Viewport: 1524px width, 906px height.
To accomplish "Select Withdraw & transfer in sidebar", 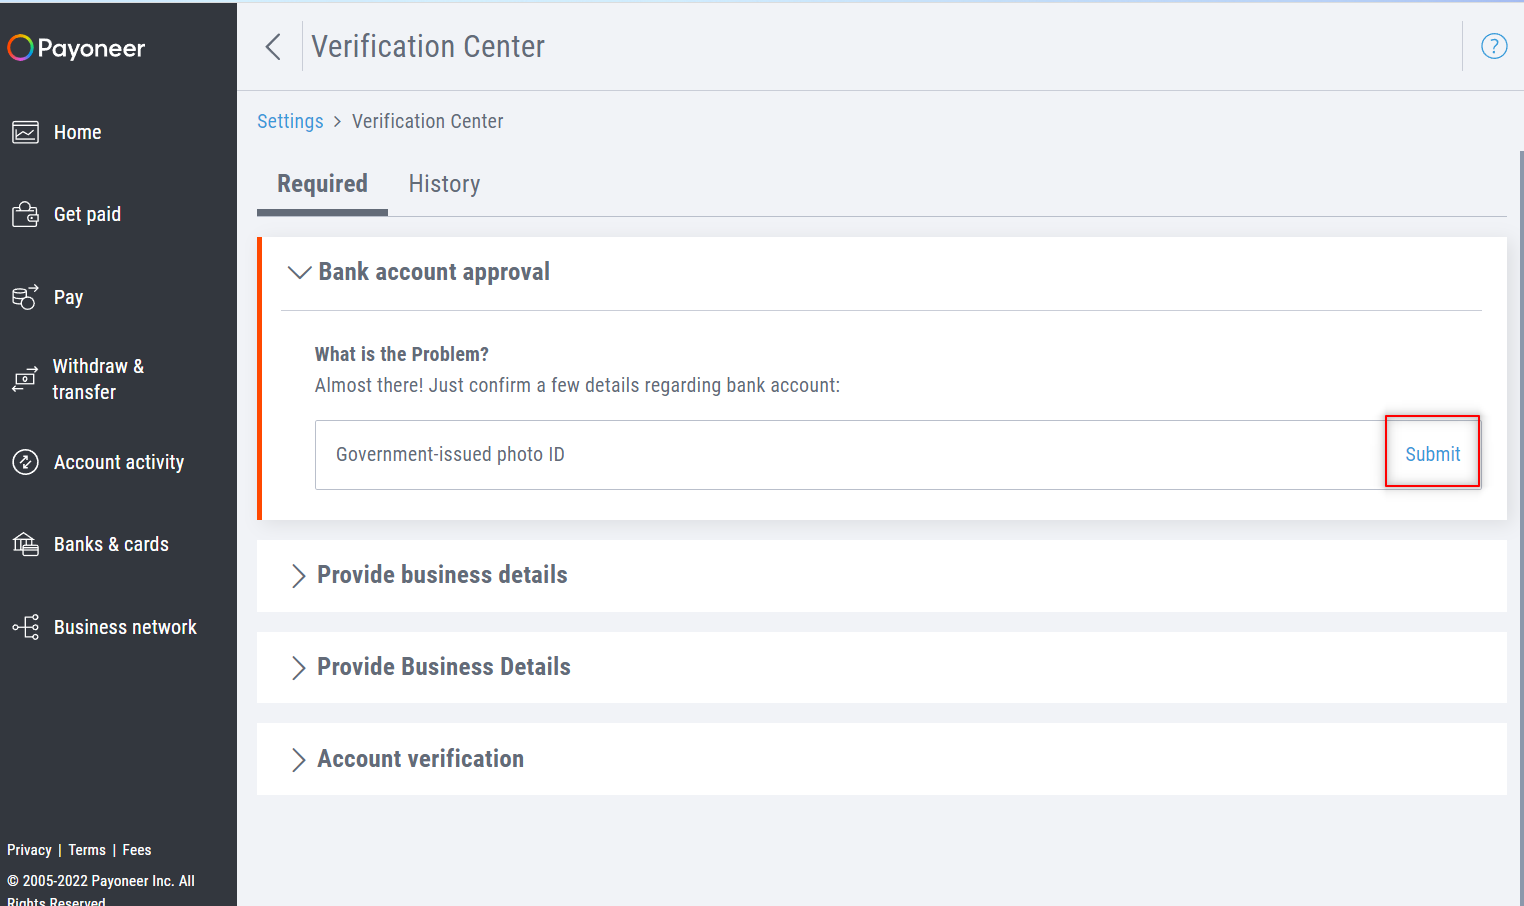I will tap(99, 378).
